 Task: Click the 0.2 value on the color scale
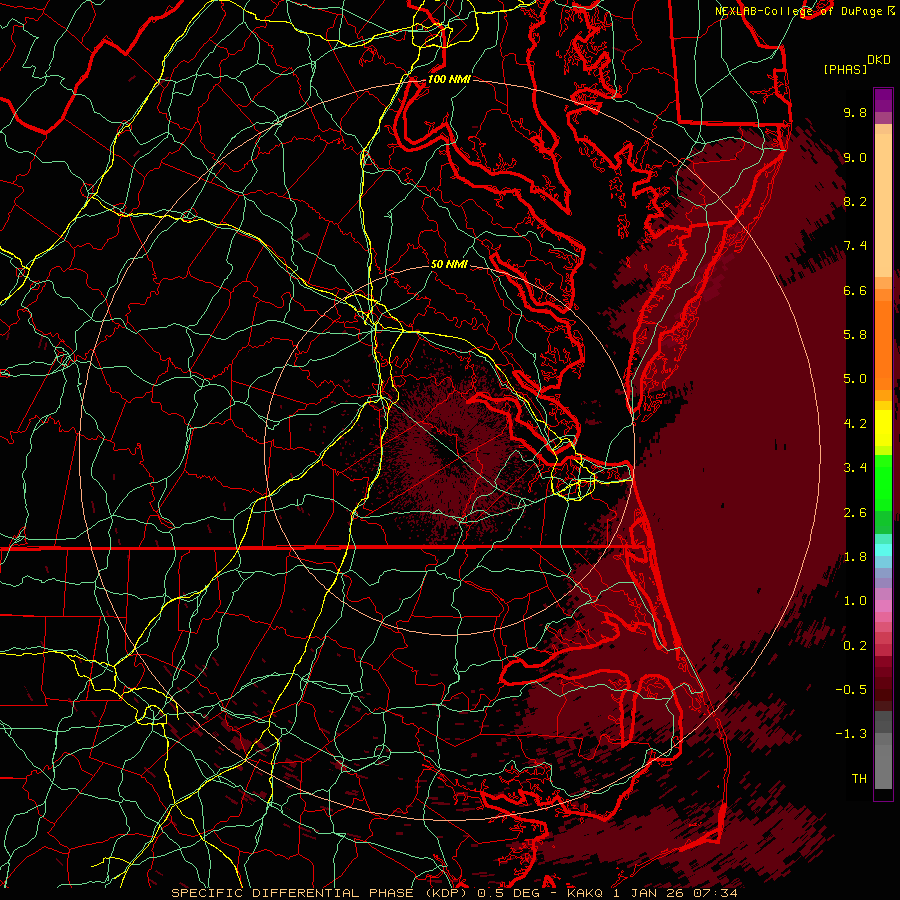(x=855, y=646)
